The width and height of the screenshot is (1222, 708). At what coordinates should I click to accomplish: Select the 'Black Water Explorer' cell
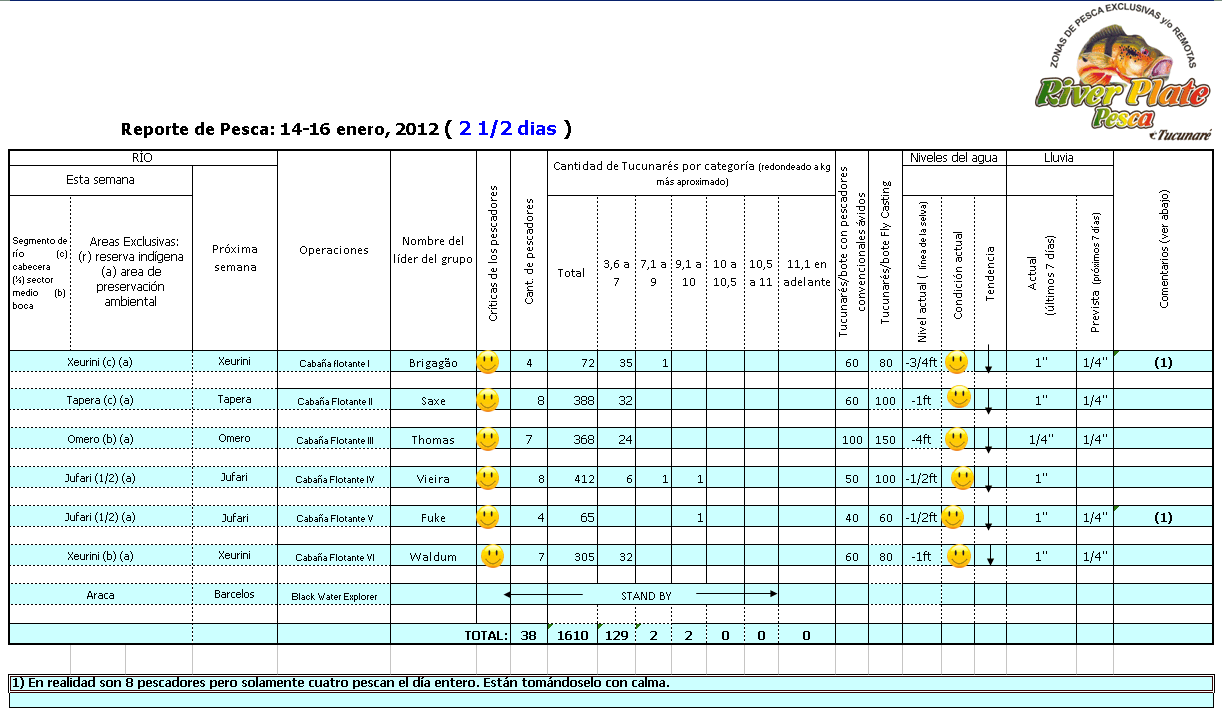tap(334, 596)
